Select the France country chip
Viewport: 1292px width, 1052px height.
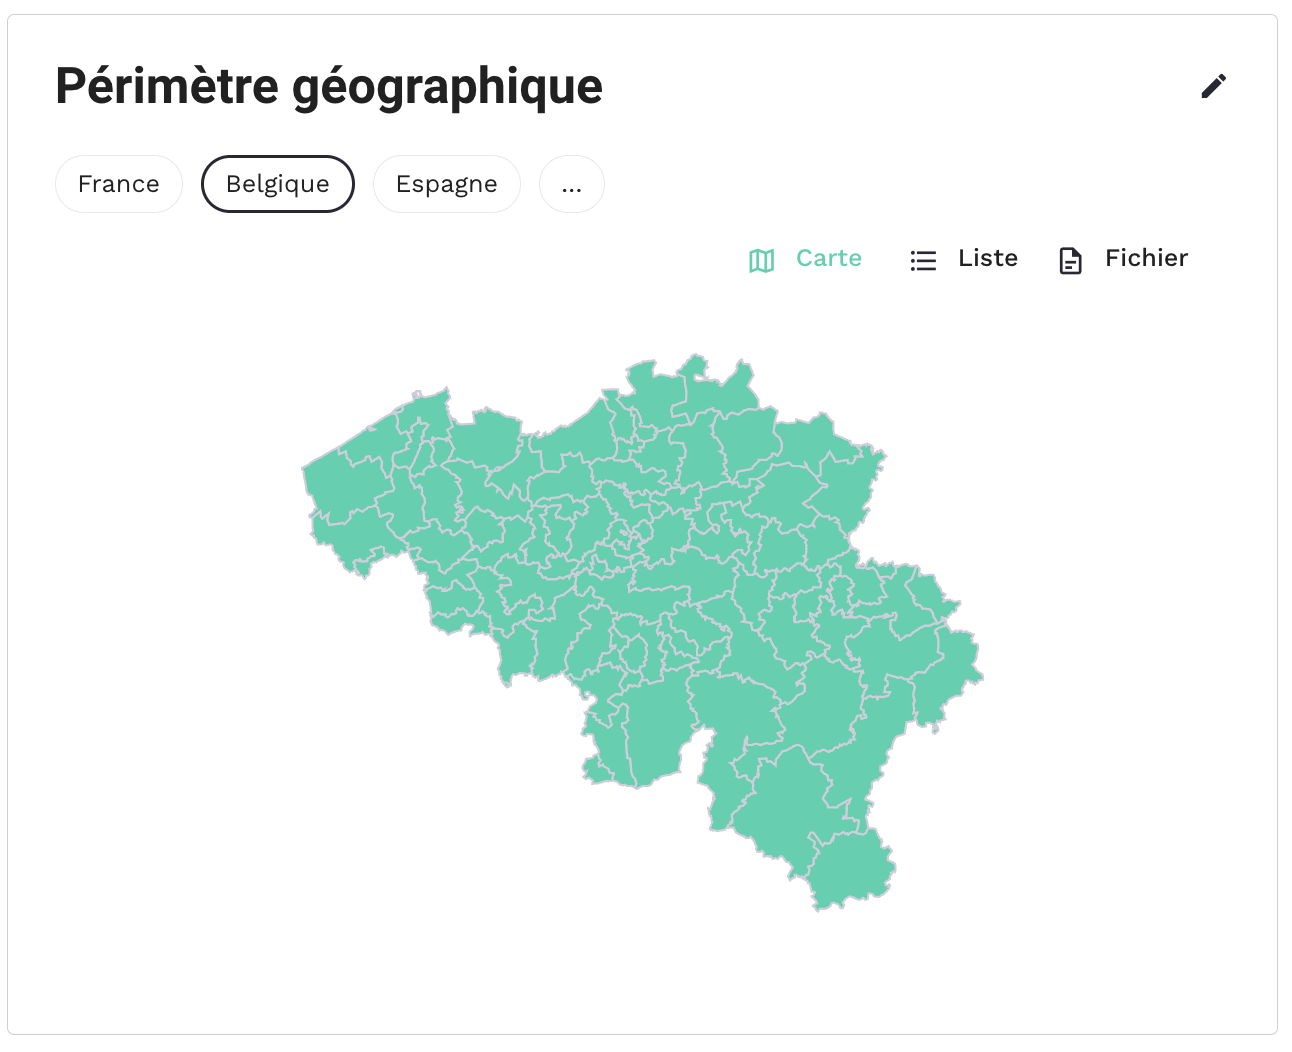click(119, 184)
